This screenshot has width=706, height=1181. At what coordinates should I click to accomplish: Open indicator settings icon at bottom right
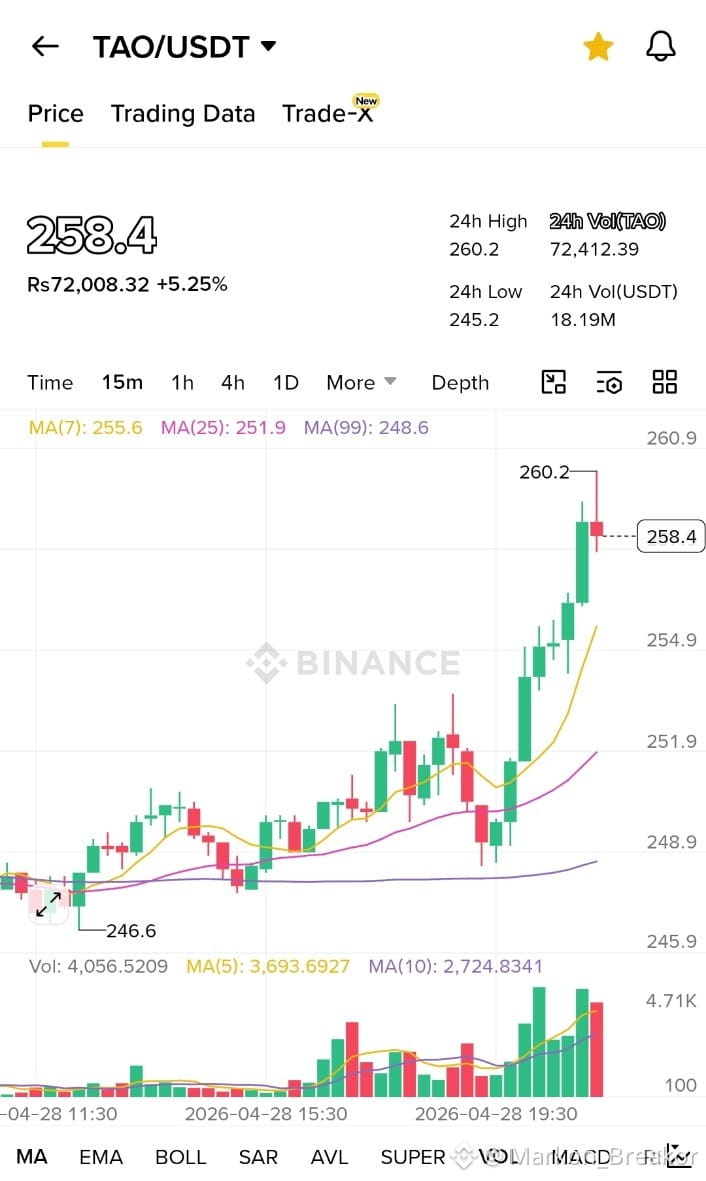pyautogui.click(x=678, y=1156)
